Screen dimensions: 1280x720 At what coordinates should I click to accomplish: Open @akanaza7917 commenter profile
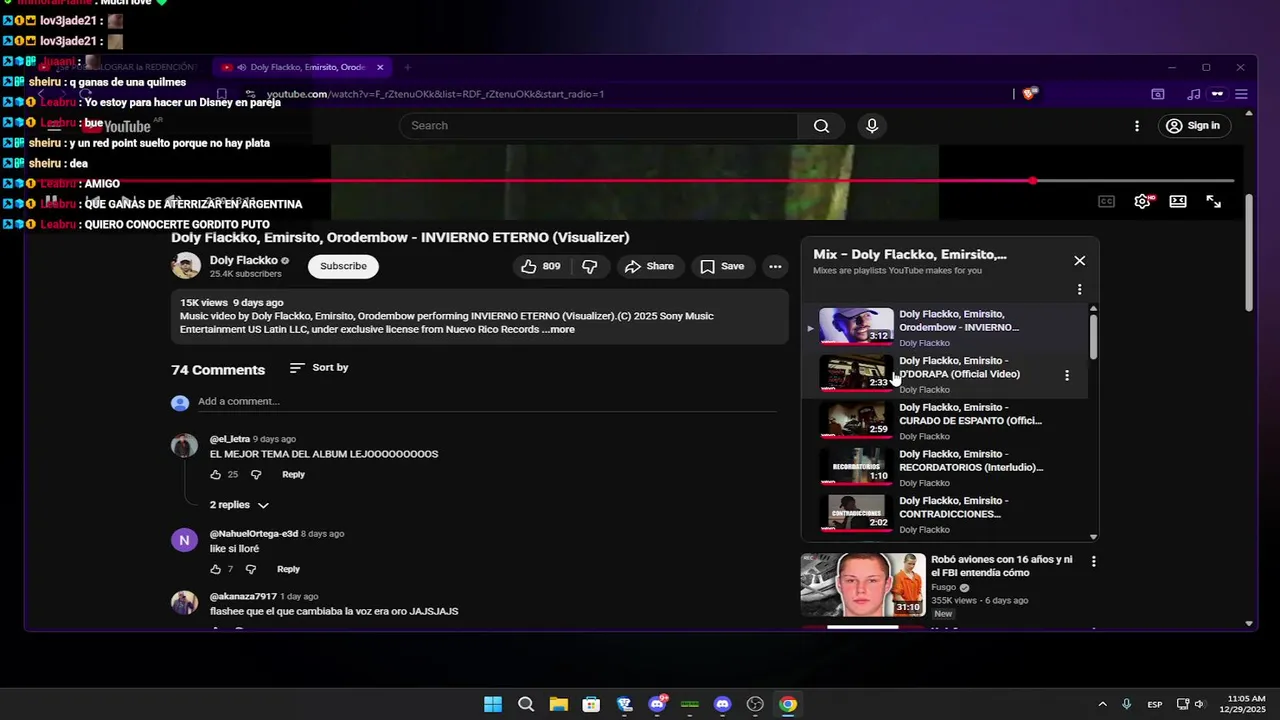(243, 596)
